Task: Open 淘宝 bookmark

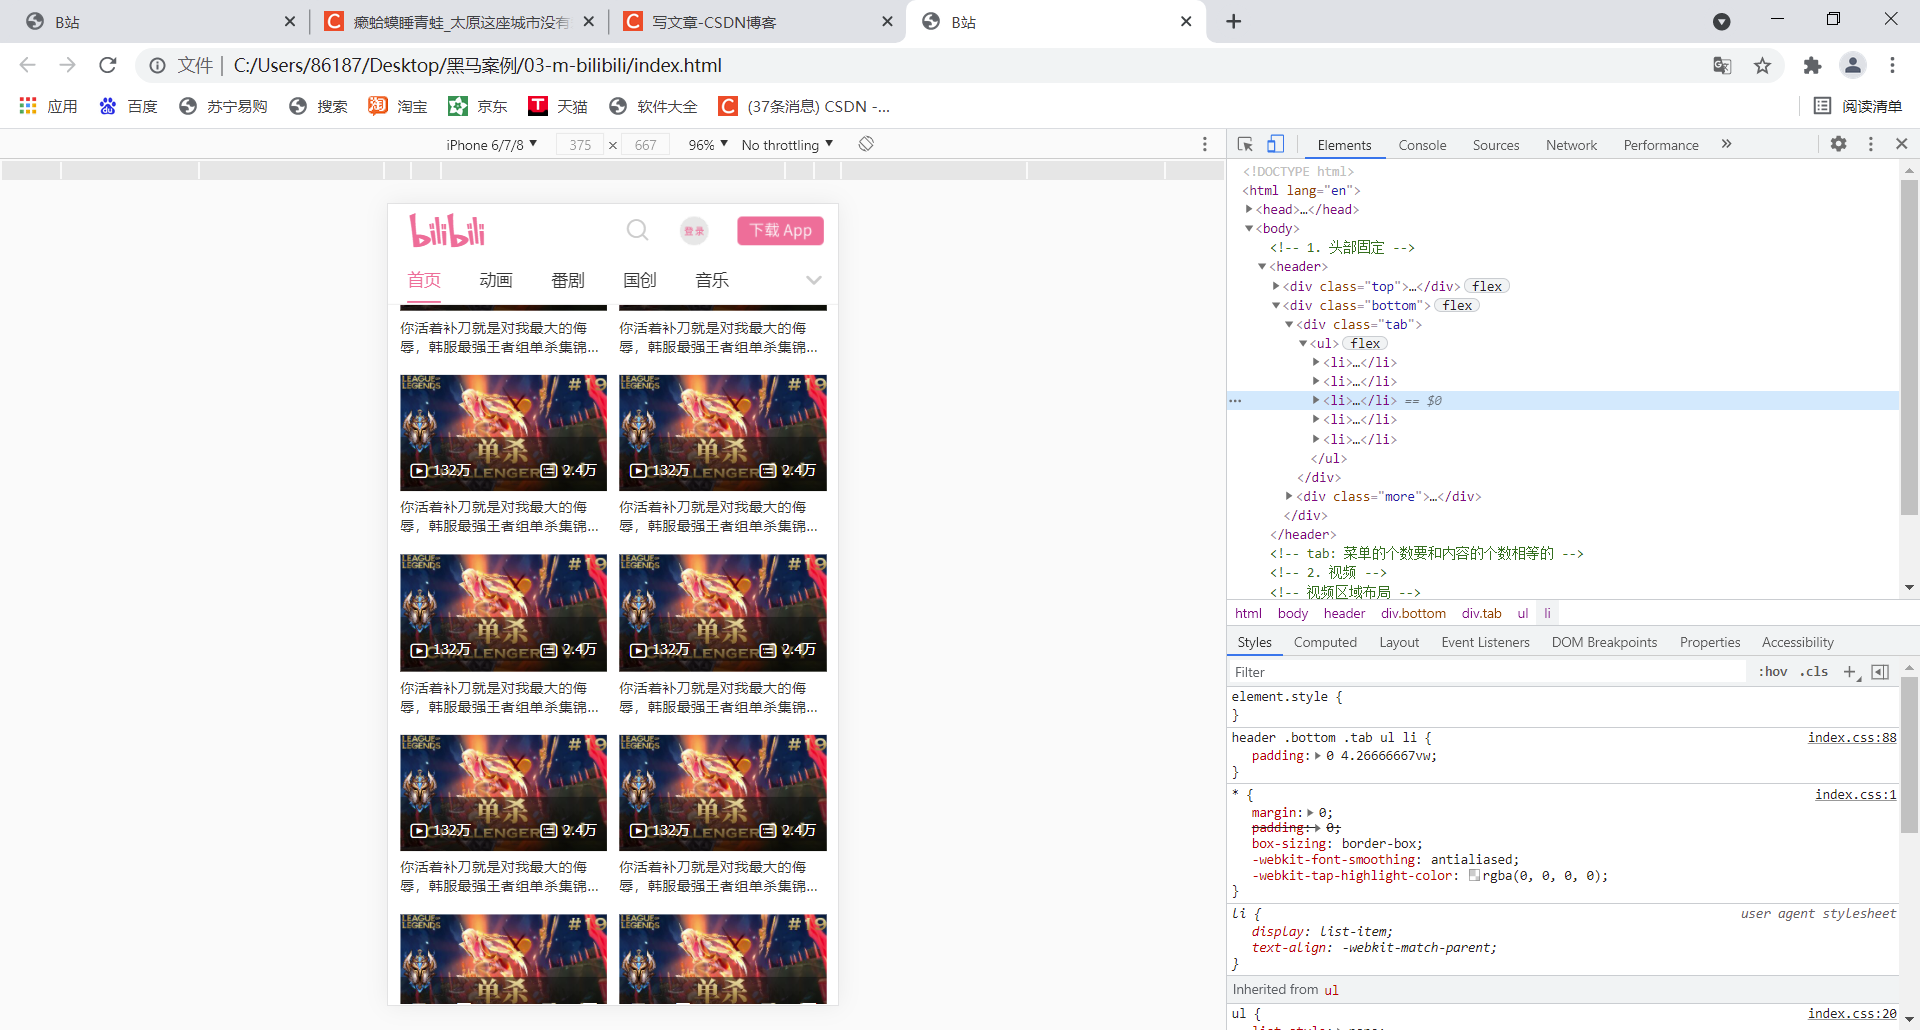Action: pyautogui.click(x=398, y=106)
